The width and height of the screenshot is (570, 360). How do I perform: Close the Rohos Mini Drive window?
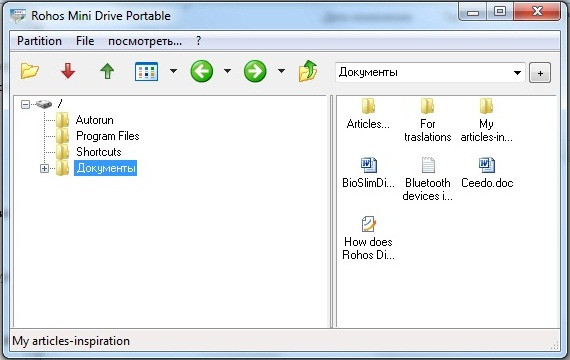[537, 12]
